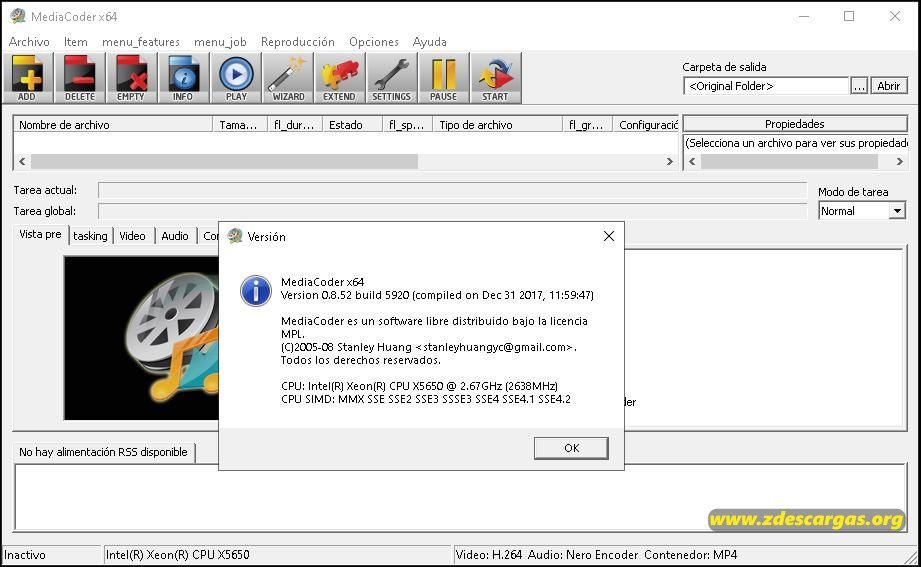Close the Versión dialog

(609, 236)
